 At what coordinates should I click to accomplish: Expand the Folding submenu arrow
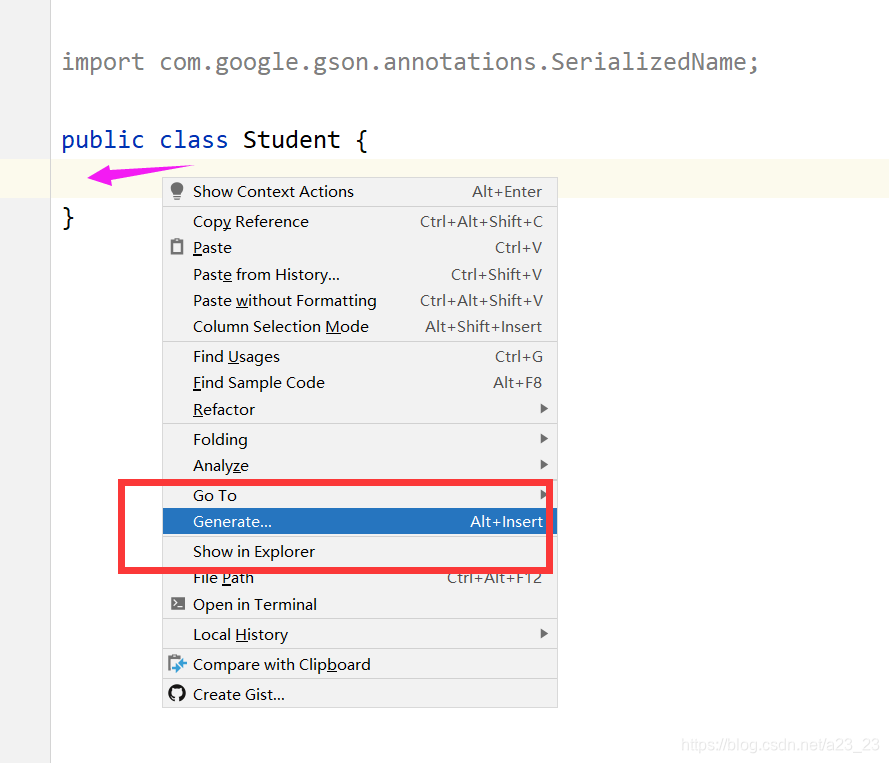pos(544,438)
